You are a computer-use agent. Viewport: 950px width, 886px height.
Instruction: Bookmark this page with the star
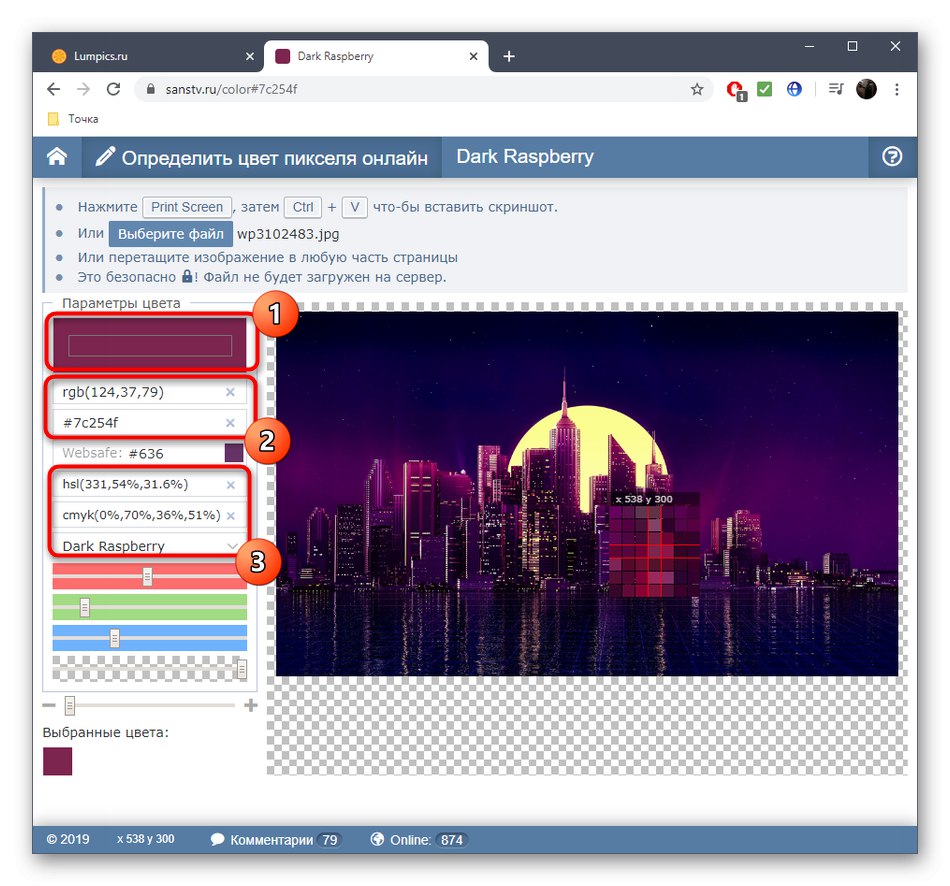(697, 89)
